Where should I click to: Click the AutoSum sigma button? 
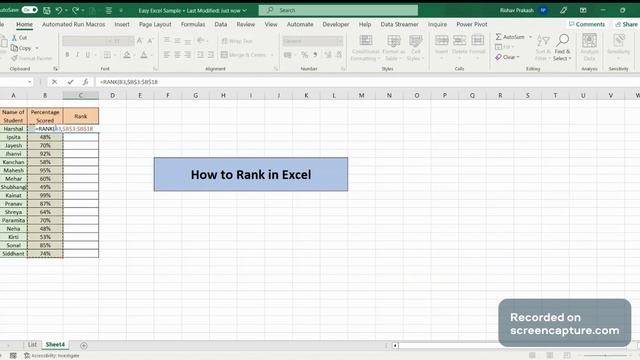tap(510, 37)
